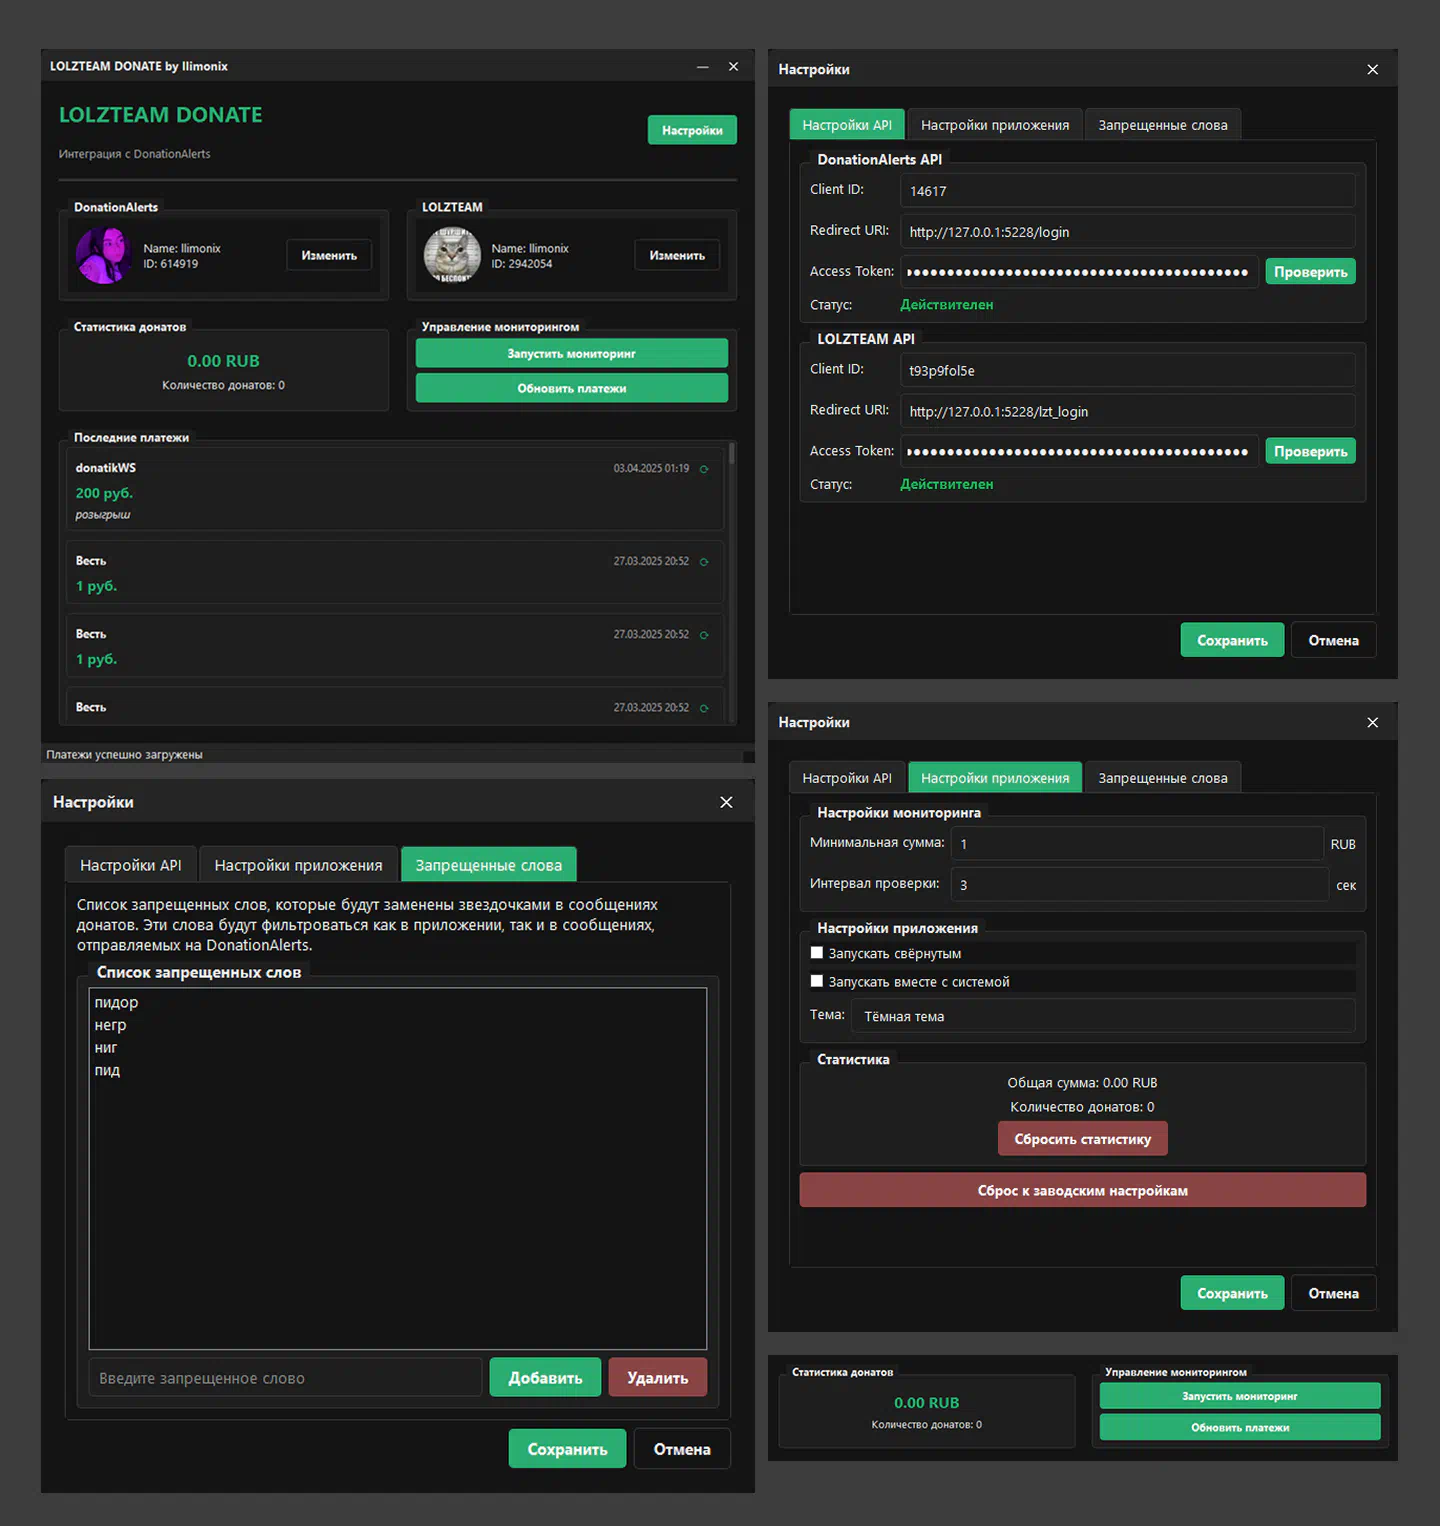Close the banned words settings dialog

[x=726, y=802]
